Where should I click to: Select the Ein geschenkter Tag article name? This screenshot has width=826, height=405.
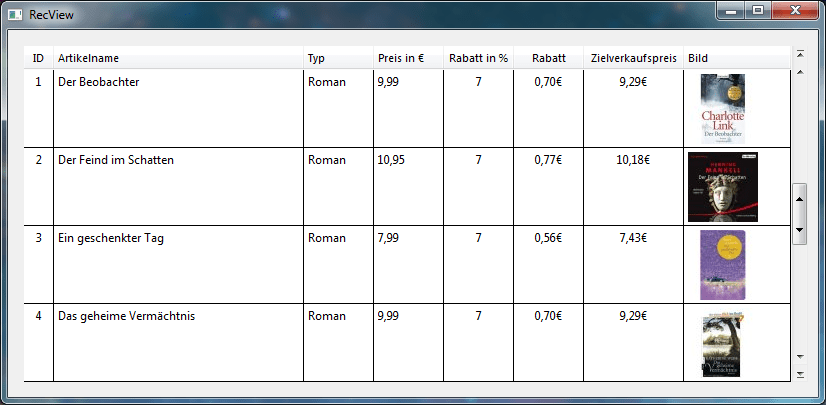click(111, 238)
